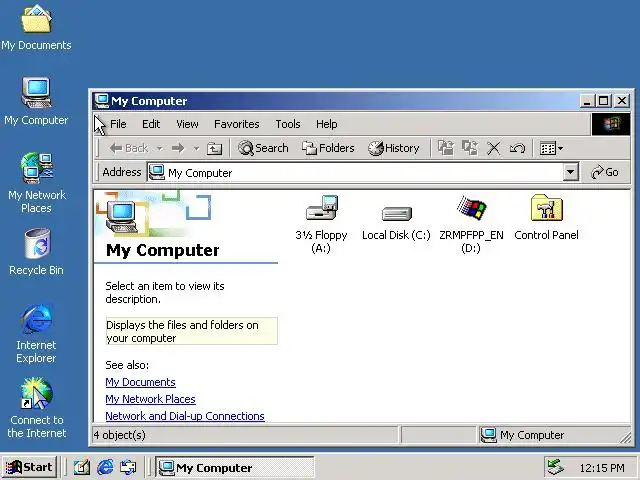The width and height of the screenshot is (640, 480).
Task: Click the My Computer heading in left panel
Action: click(x=162, y=250)
